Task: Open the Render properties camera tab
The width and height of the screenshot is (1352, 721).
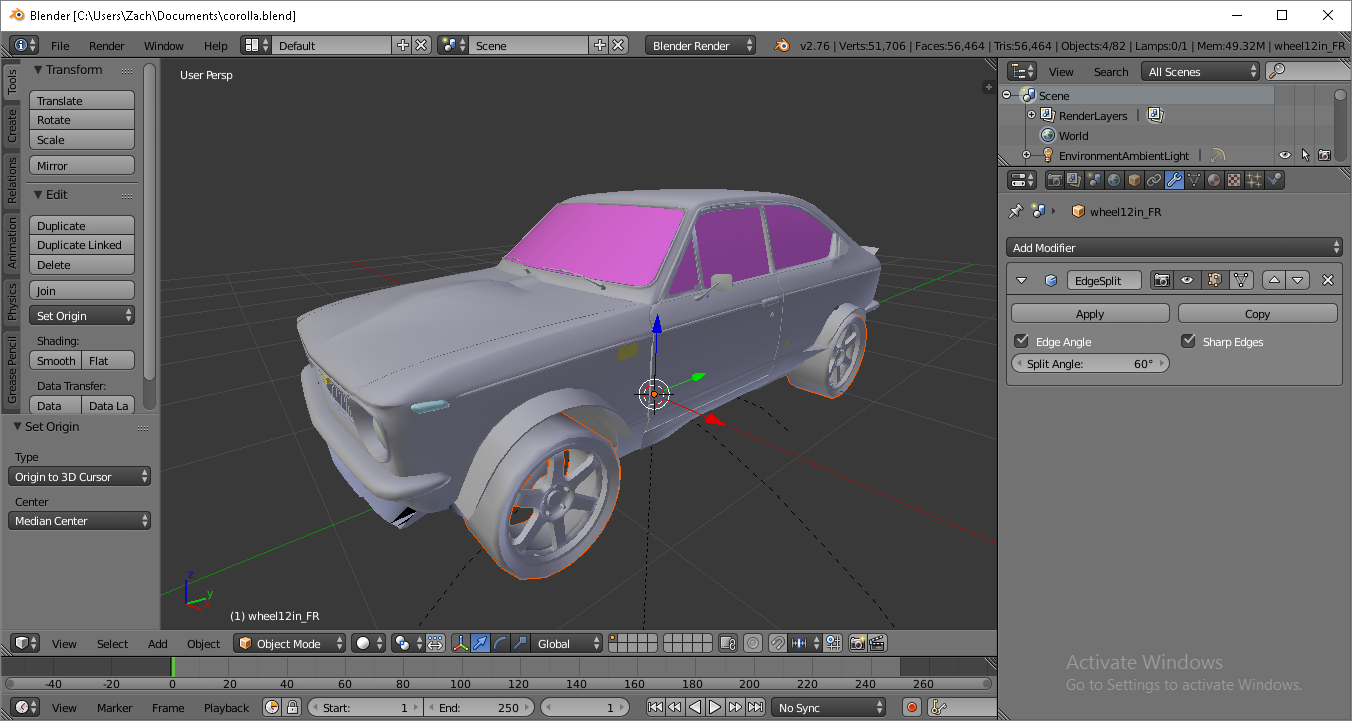Action: [x=1054, y=180]
